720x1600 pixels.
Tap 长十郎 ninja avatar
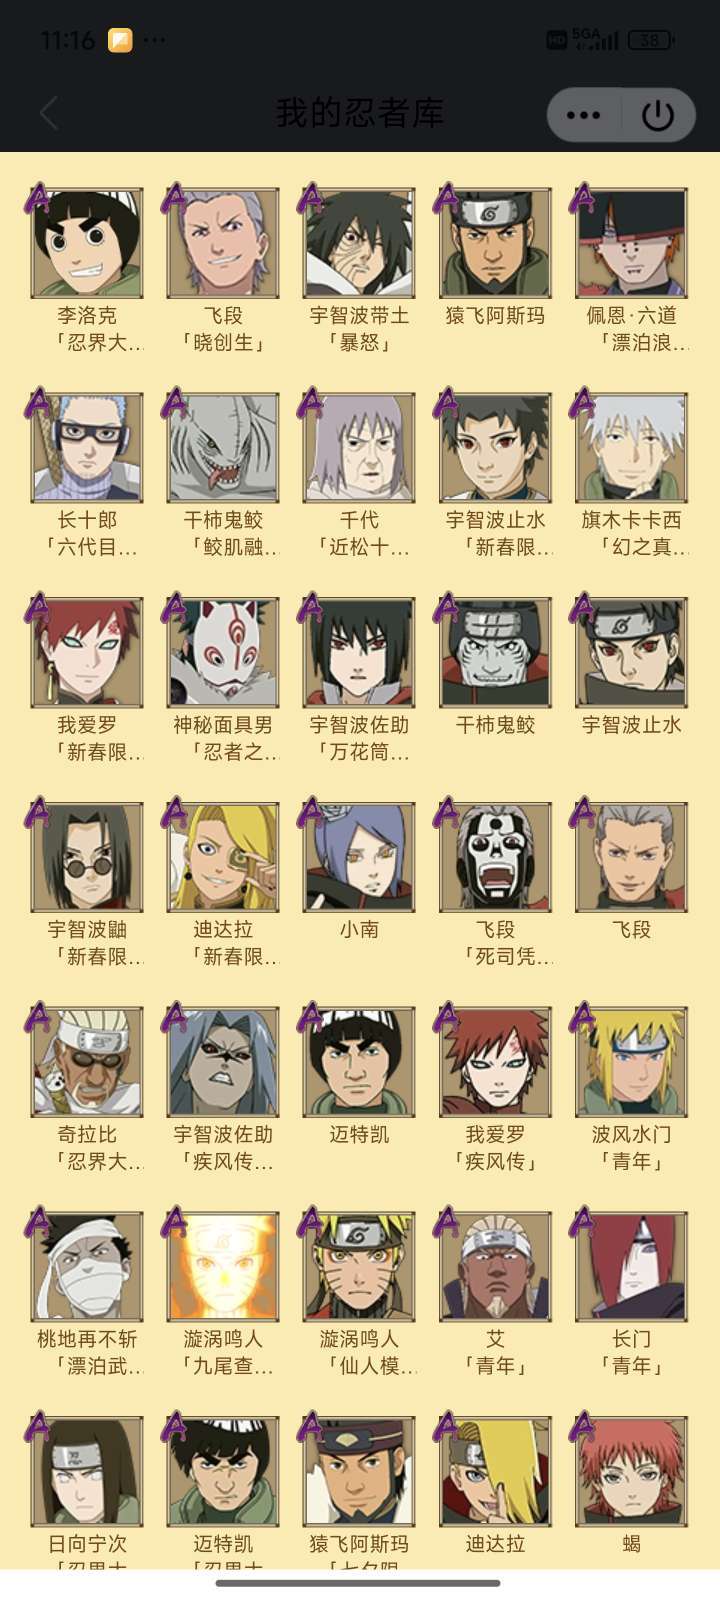[x=87, y=447]
